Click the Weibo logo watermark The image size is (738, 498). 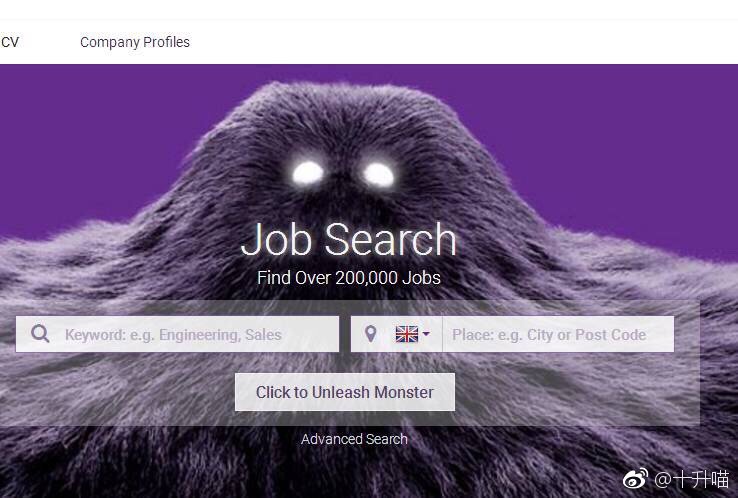click(x=635, y=479)
